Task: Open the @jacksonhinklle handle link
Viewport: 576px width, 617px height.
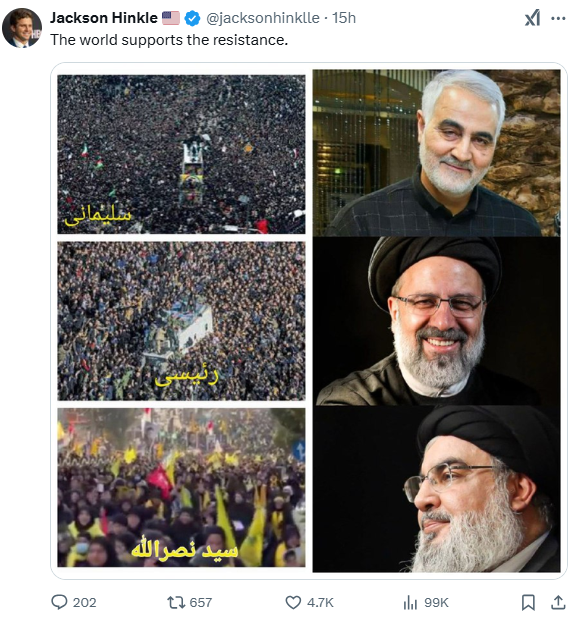Action: pyautogui.click(x=263, y=18)
